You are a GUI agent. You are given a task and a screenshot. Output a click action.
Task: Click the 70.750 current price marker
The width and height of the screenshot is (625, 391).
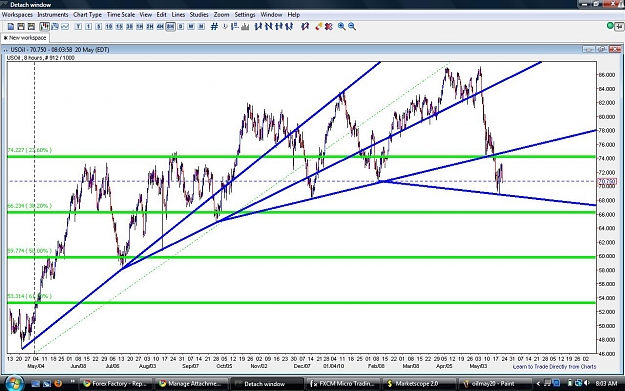[607, 181]
